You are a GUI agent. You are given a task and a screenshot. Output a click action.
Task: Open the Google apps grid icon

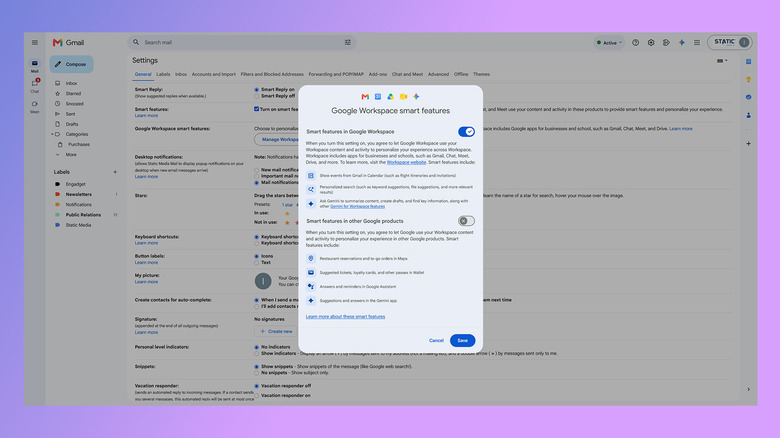coord(697,43)
